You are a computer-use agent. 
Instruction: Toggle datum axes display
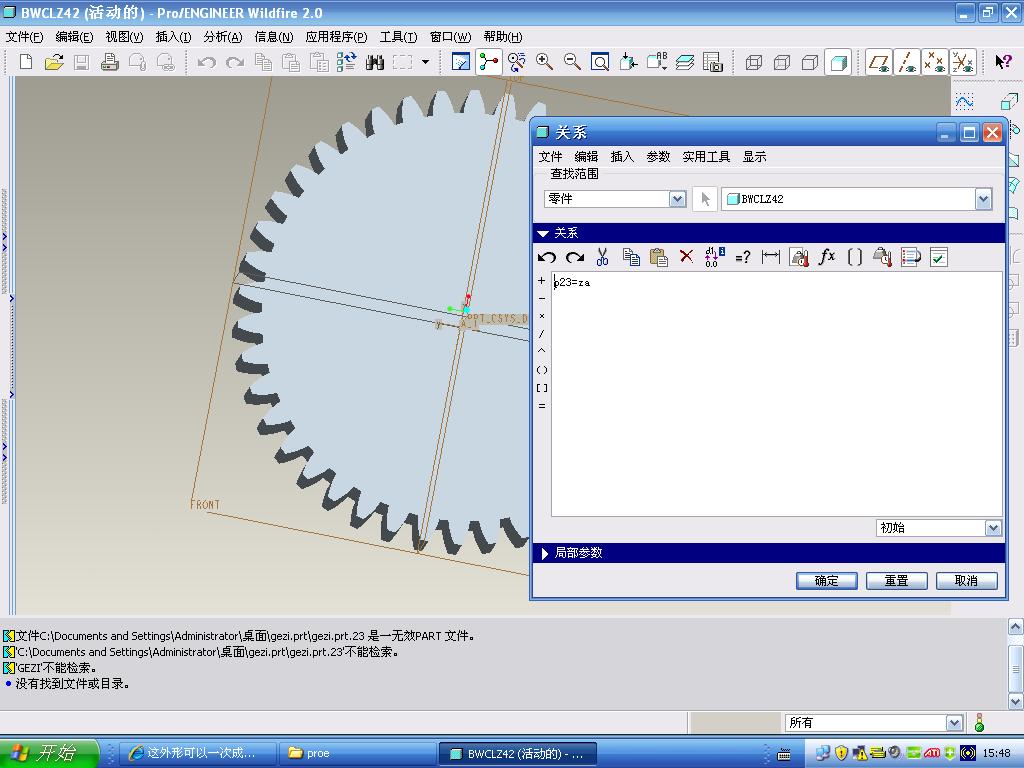tap(907, 62)
